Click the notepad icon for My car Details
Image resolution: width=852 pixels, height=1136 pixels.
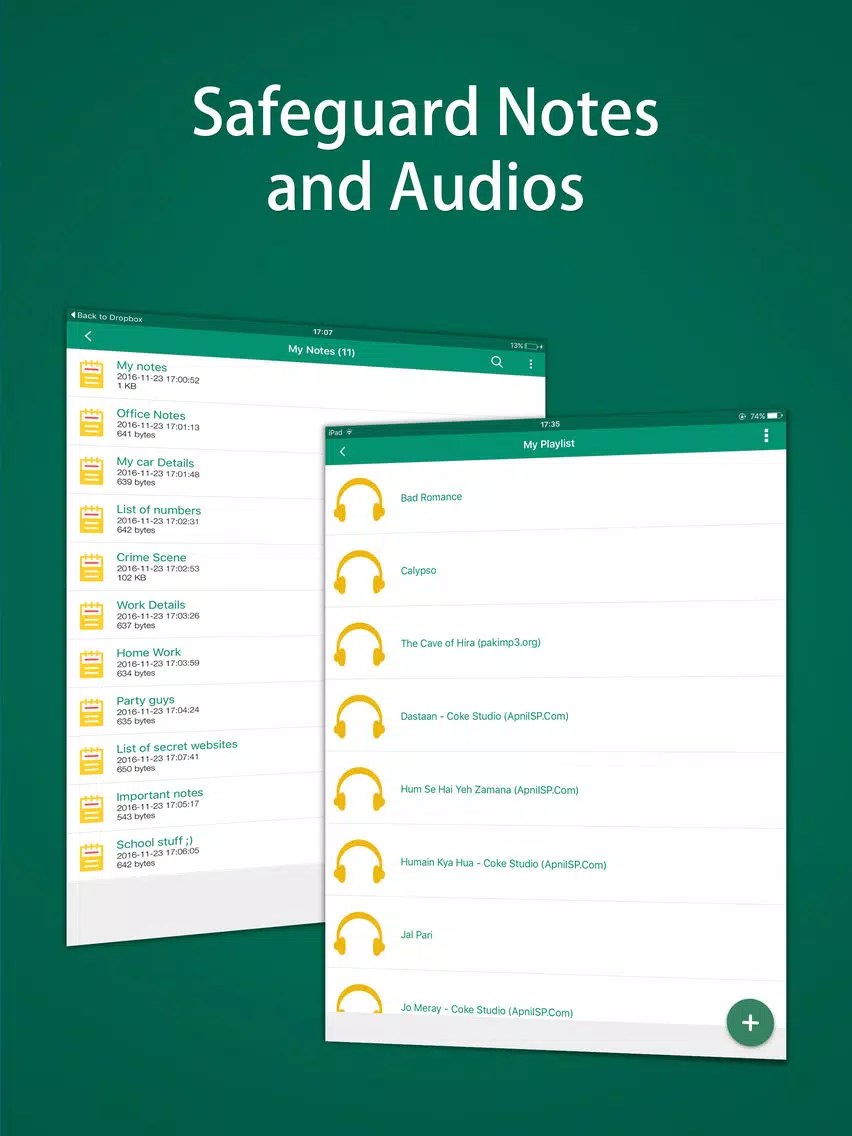pos(91,470)
